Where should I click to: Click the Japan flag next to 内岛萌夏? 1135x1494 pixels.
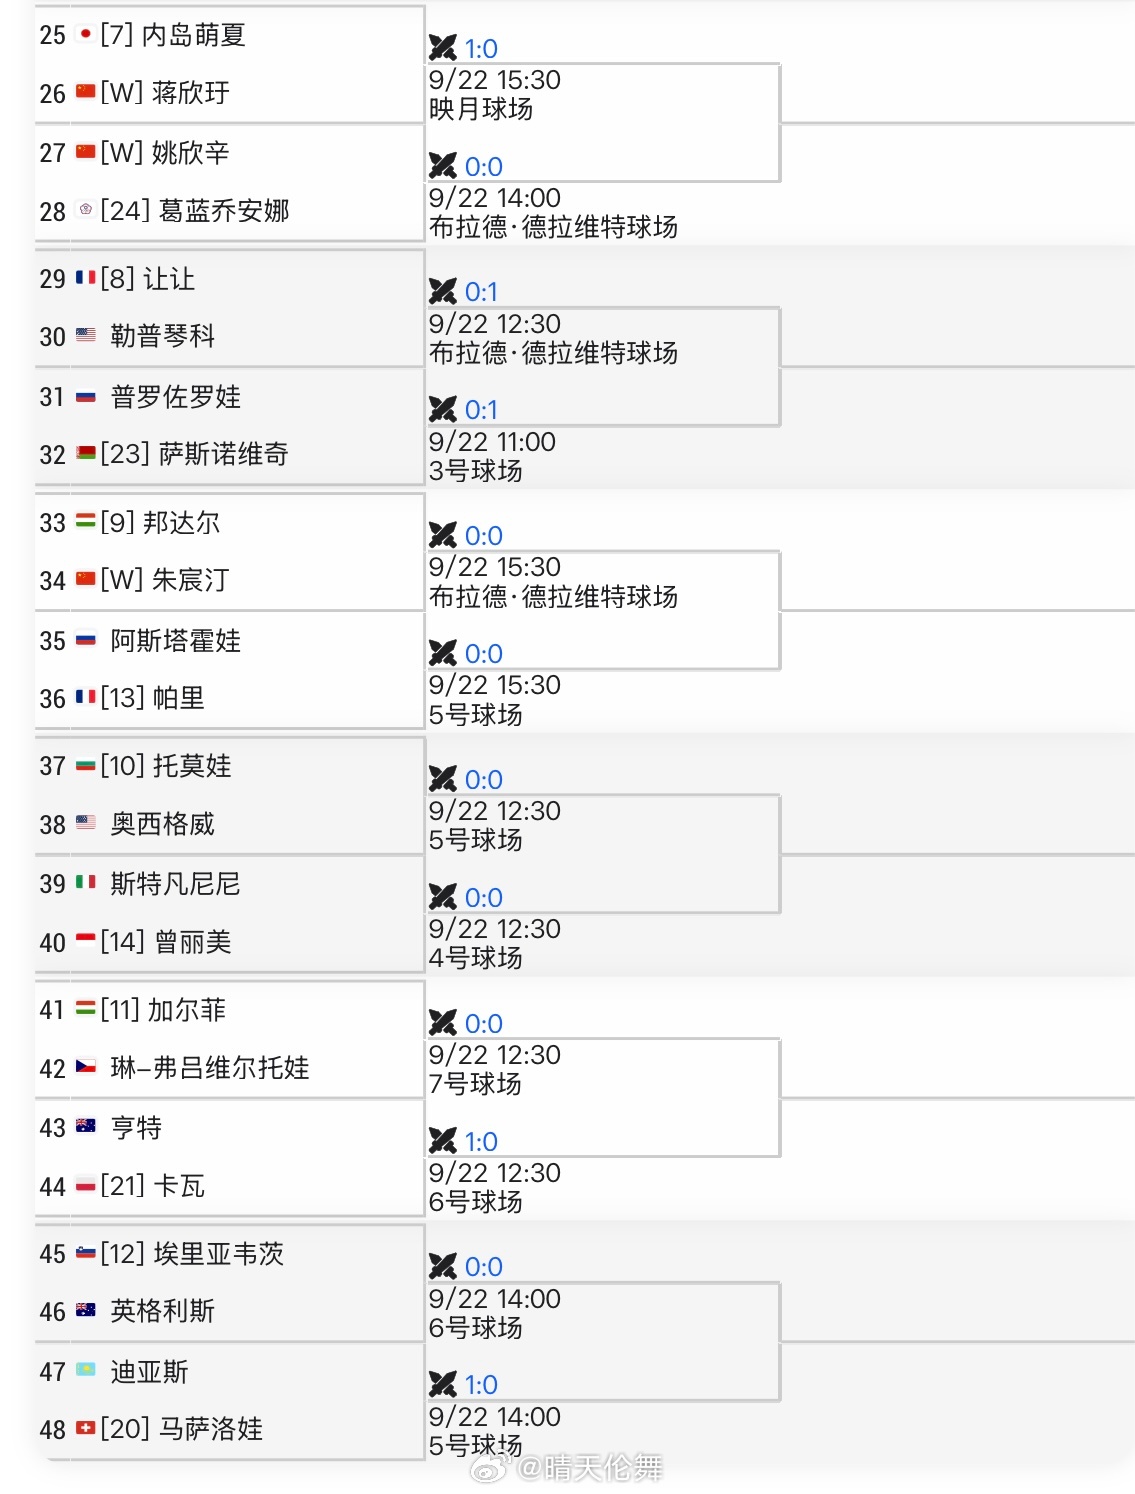pos(86,34)
